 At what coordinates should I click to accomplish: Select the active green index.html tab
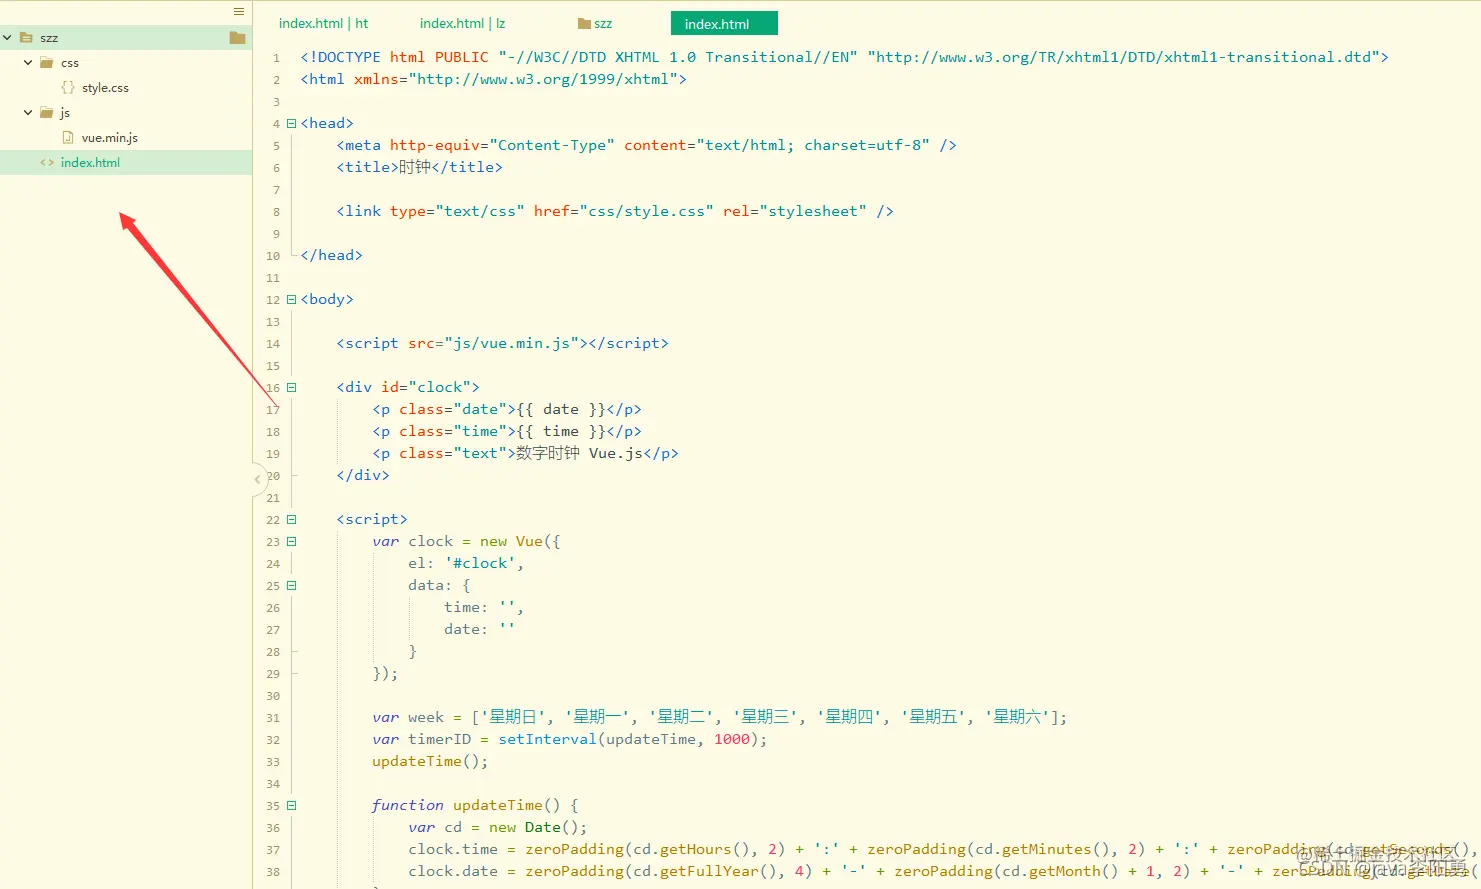tap(724, 23)
